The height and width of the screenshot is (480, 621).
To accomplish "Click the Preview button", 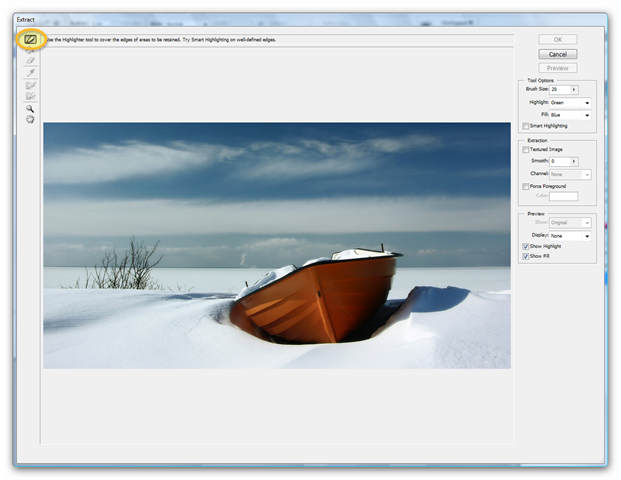I will pos(558,68).
